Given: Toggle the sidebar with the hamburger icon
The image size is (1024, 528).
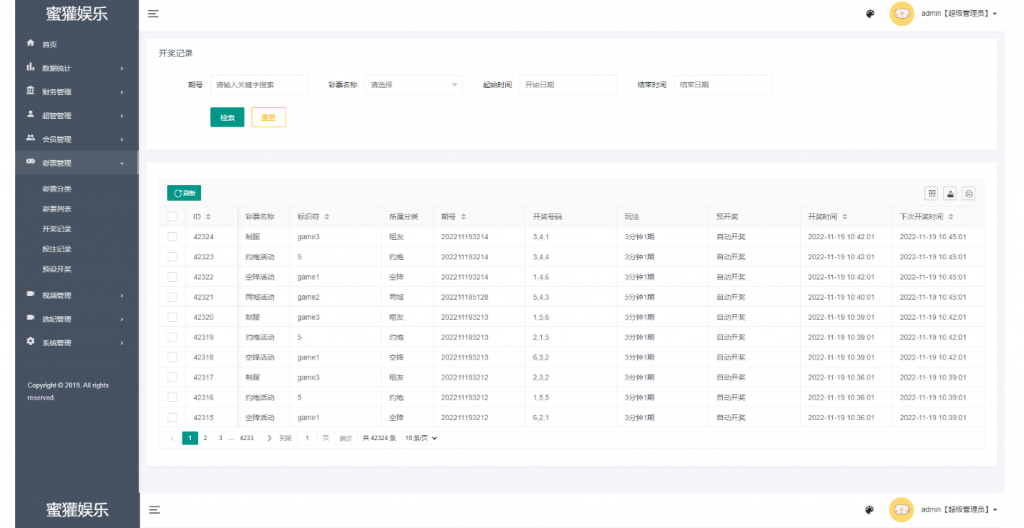Looking at the screenshot, I should pos(153,14).
